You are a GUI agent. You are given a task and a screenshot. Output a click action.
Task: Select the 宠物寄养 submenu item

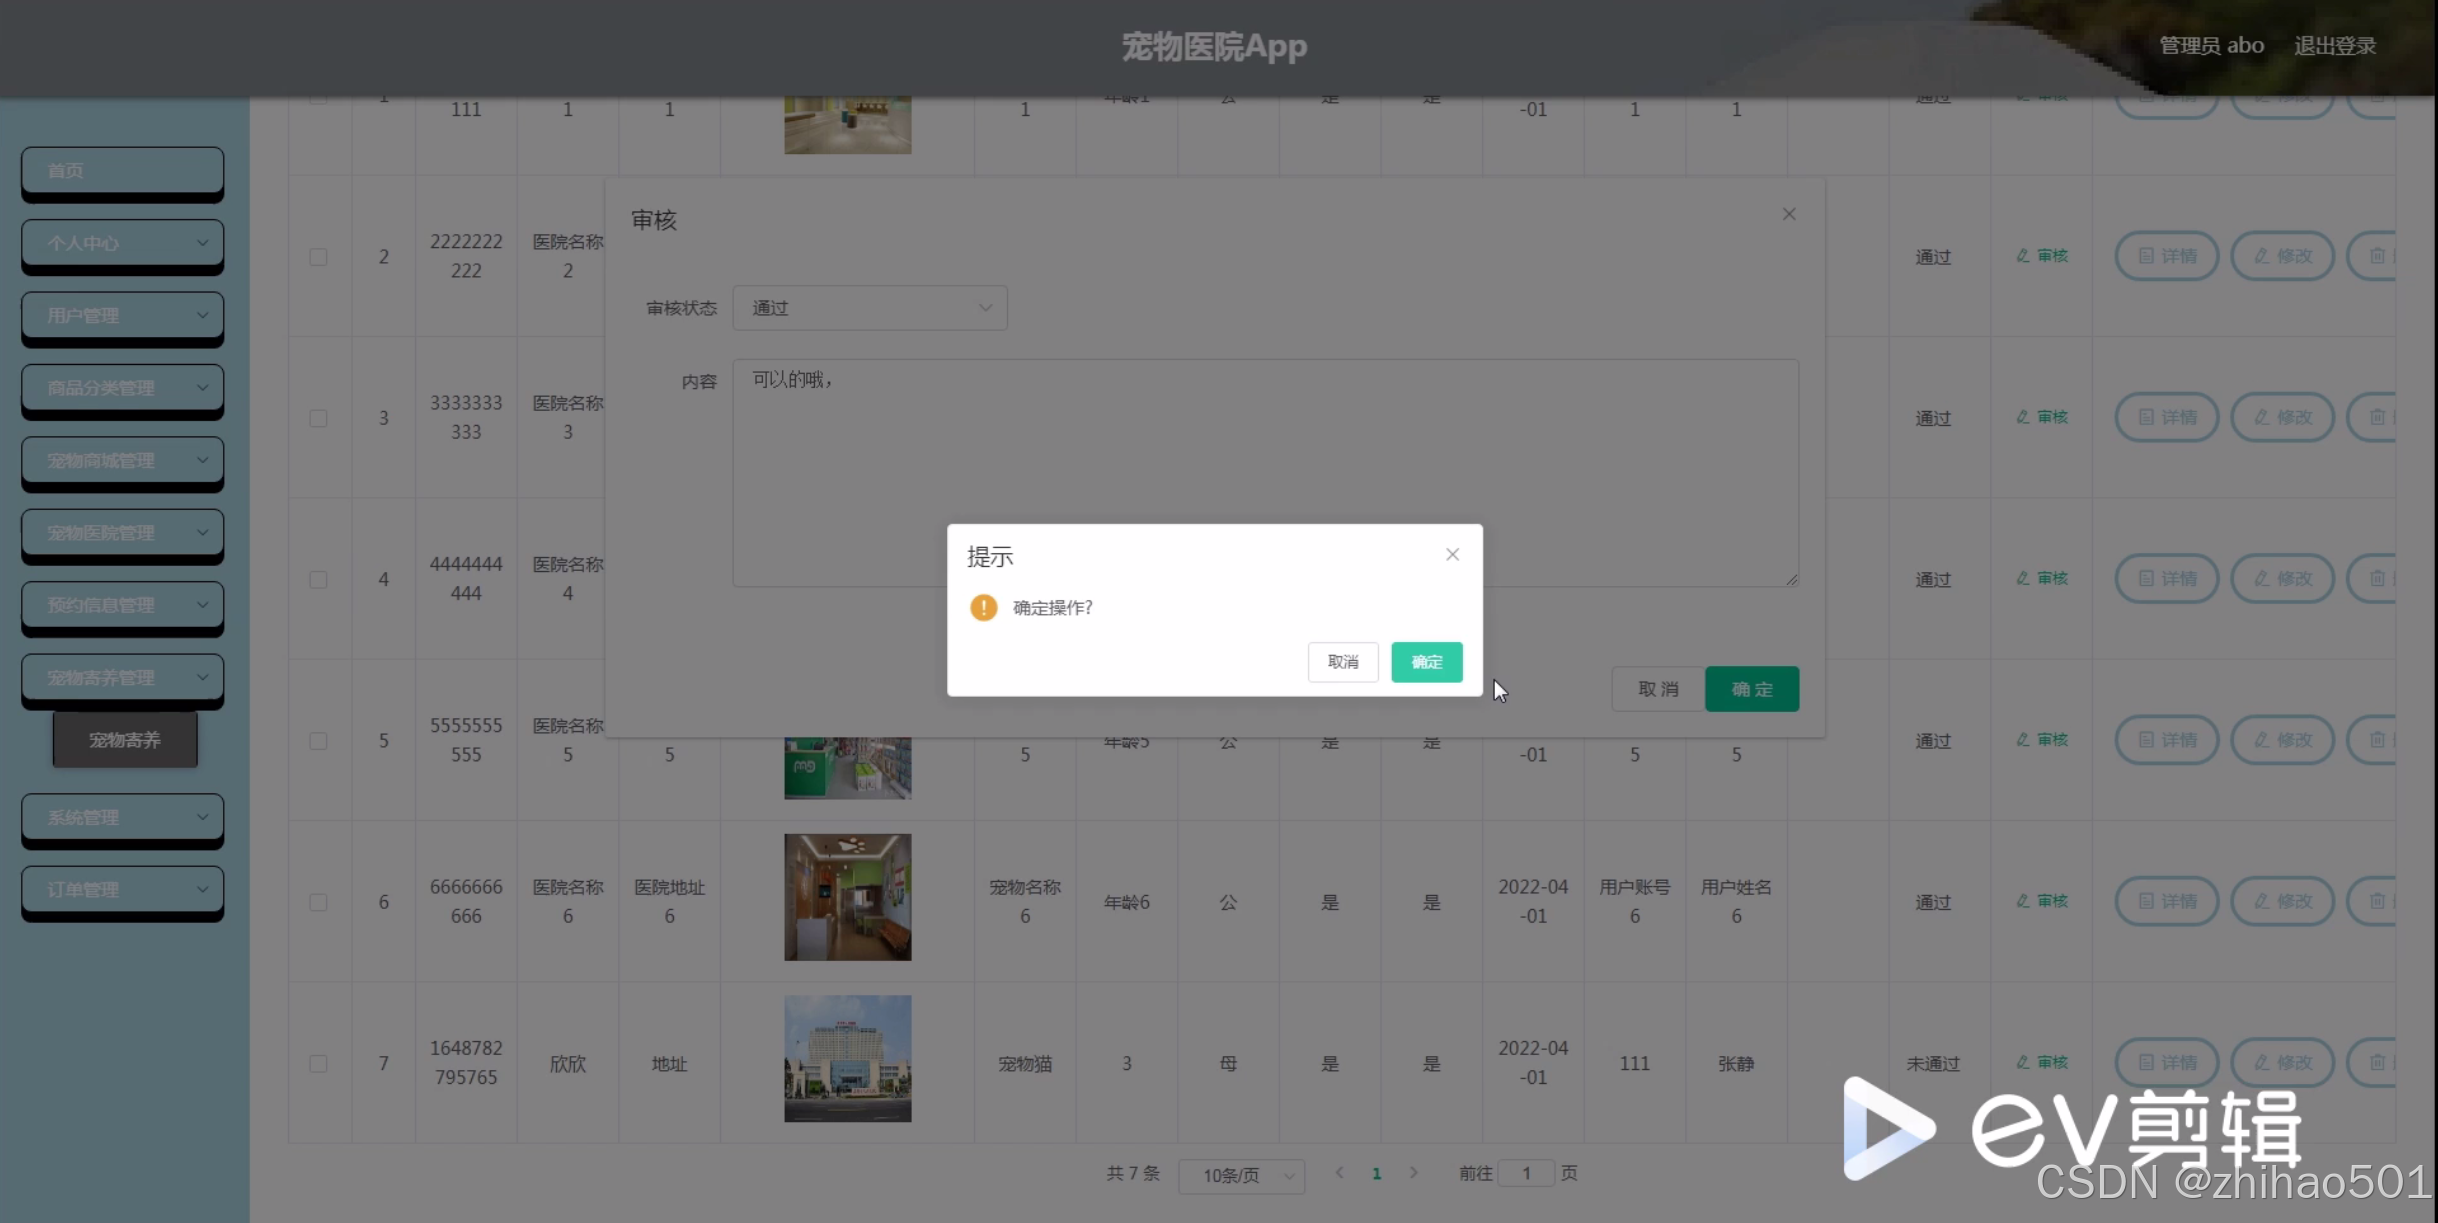point(125,740)
